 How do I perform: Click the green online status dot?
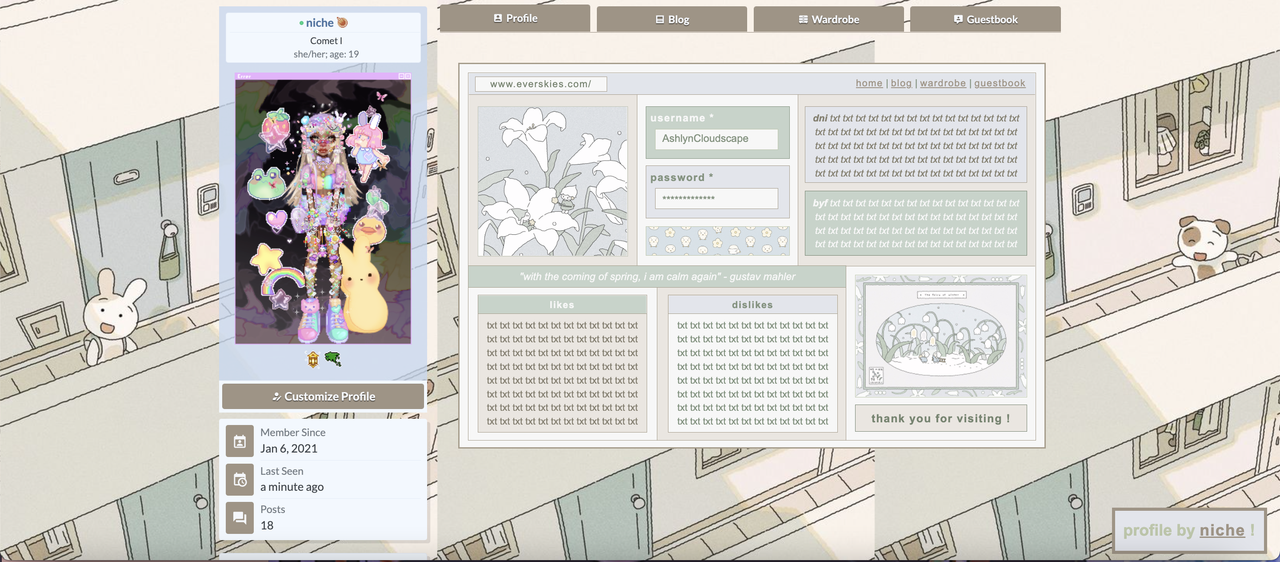301,23
